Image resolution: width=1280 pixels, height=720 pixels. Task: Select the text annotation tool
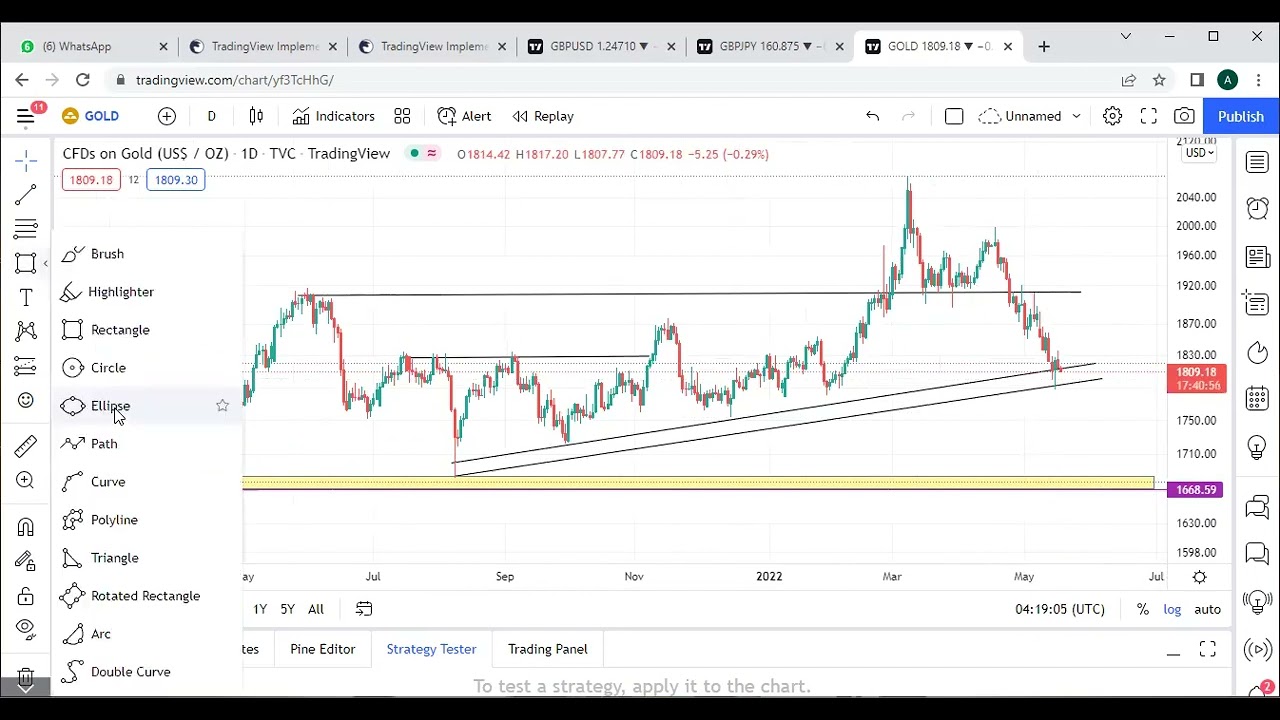tap(26, 298)
